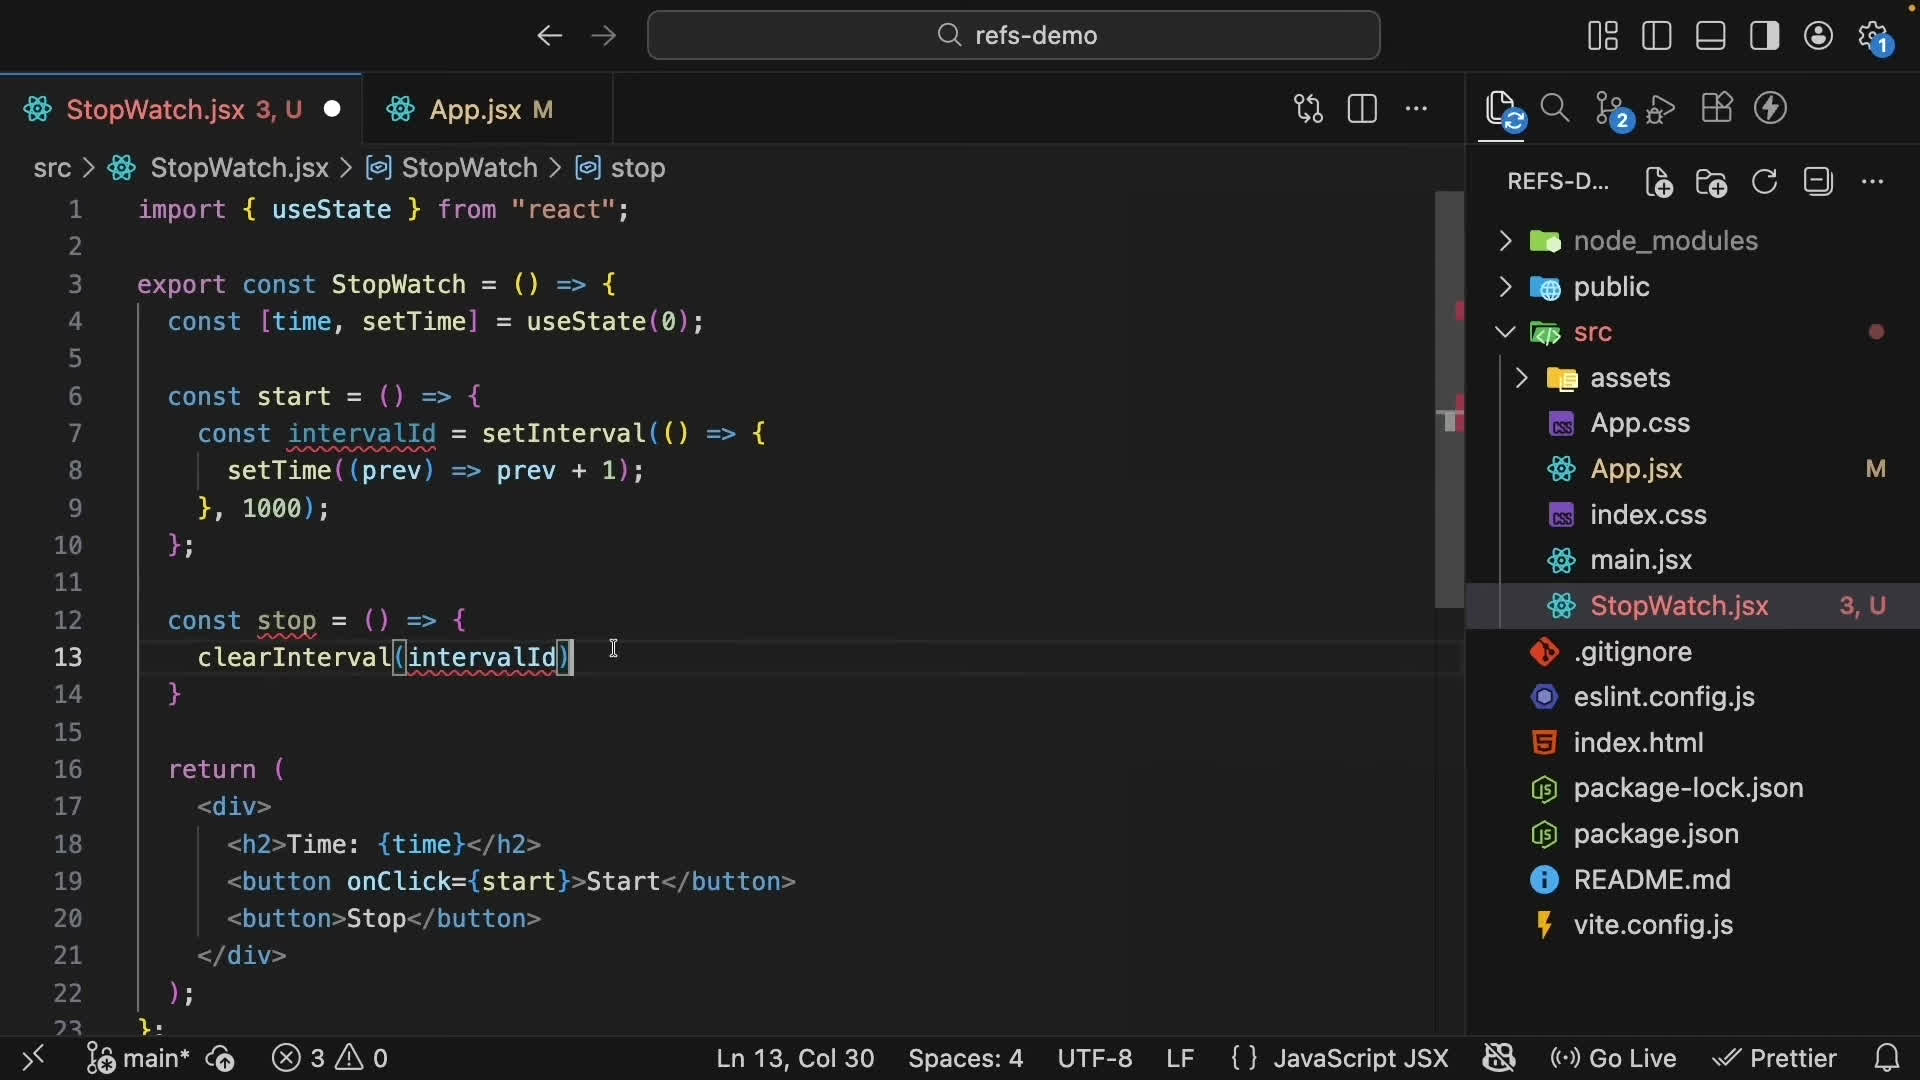Start Go Live server
This screenshot has width=1920, height=1080.
click(x=1615, y=1059)
